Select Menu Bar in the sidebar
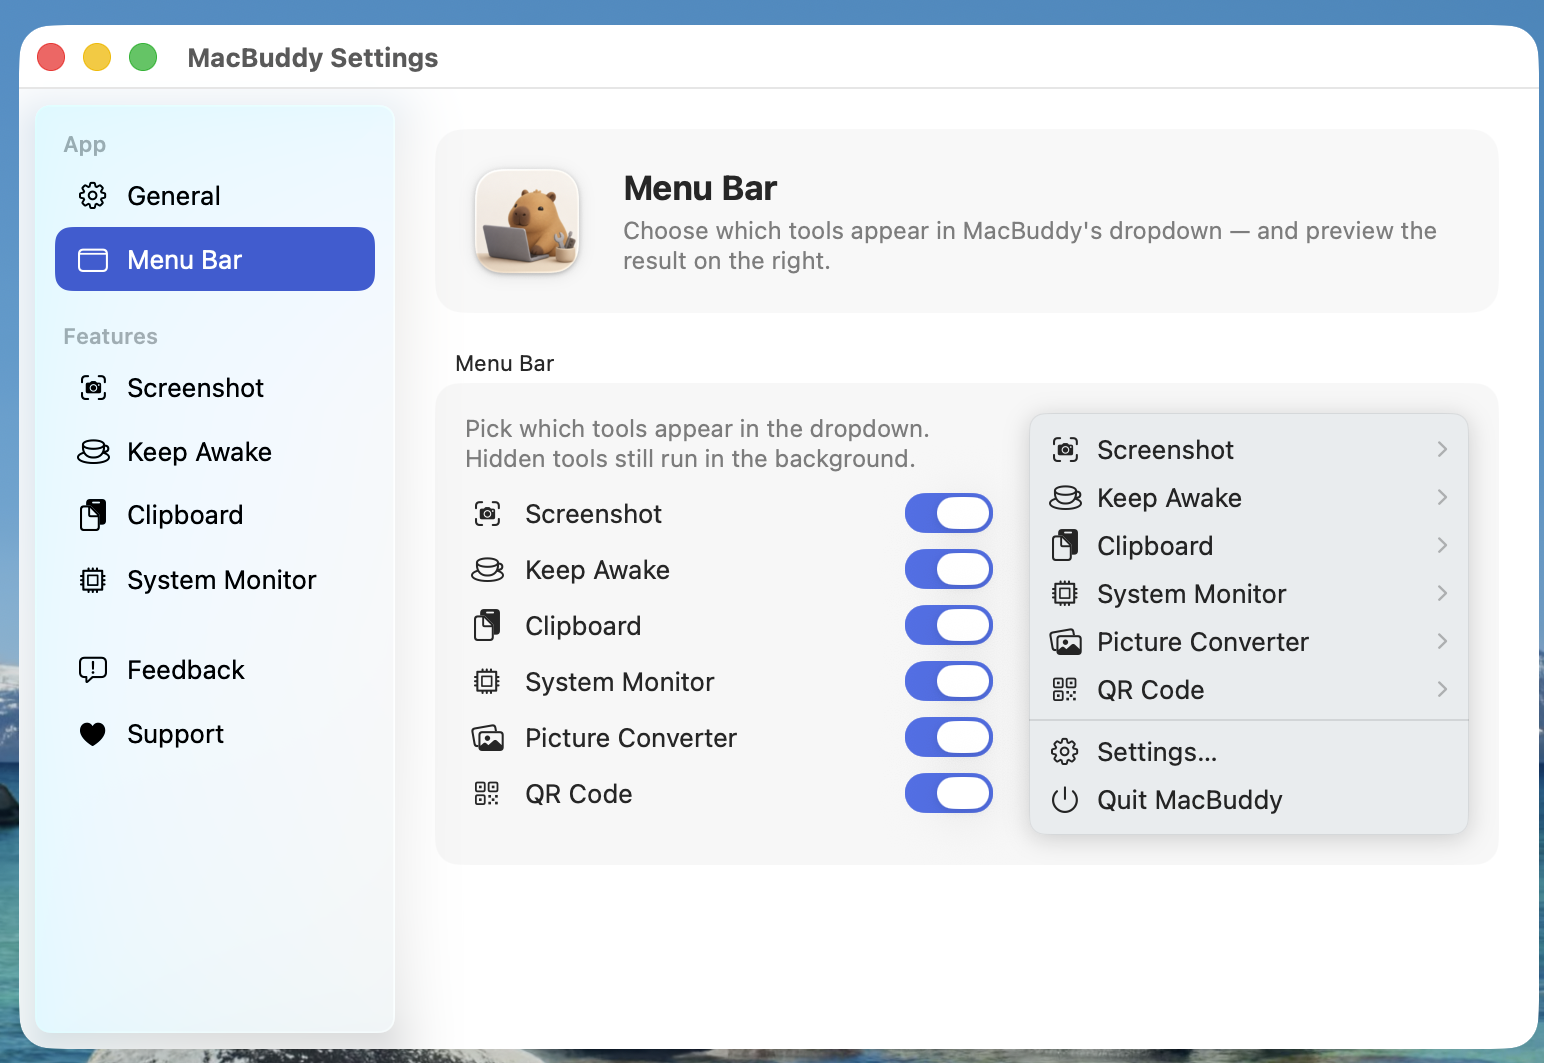The width and height of the screenshot is (1544, 1063). [x=215, y=260]
